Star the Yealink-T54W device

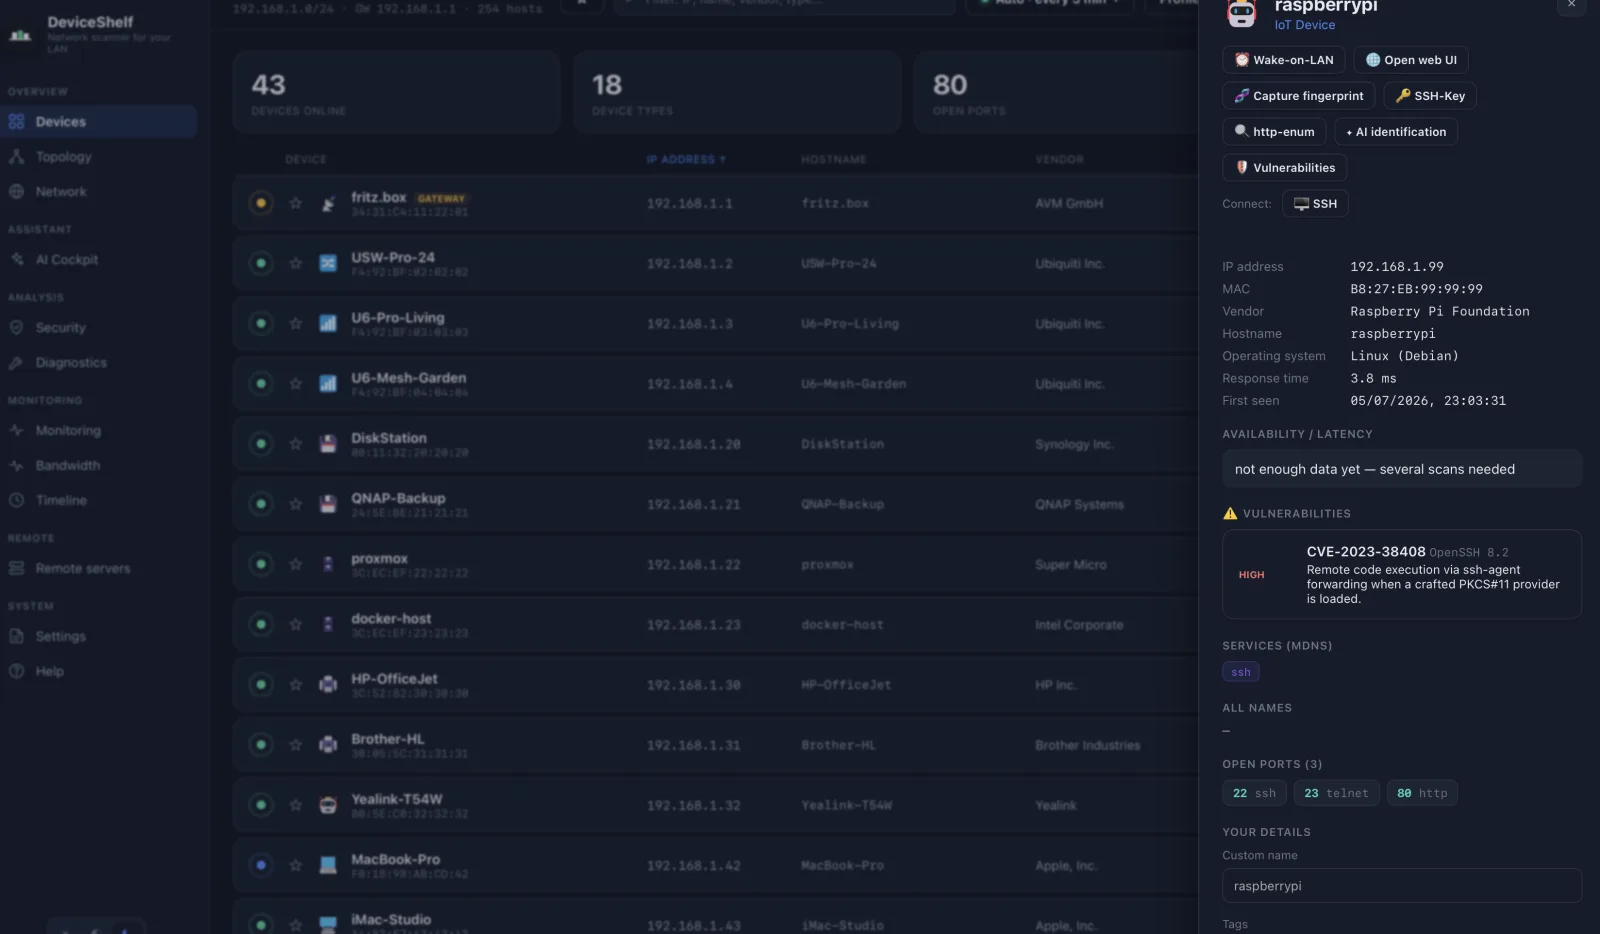tap(295, 806)
